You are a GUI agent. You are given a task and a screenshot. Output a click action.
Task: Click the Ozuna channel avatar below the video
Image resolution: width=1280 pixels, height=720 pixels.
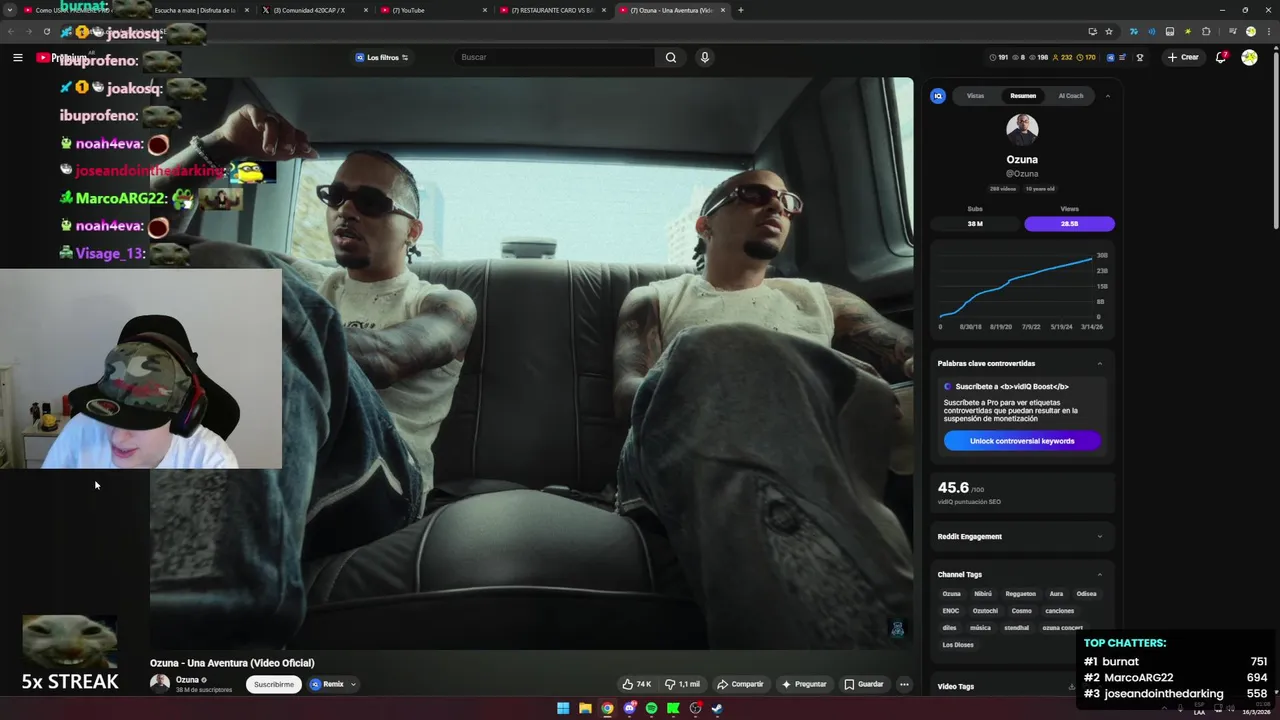[x=160, y=684]
